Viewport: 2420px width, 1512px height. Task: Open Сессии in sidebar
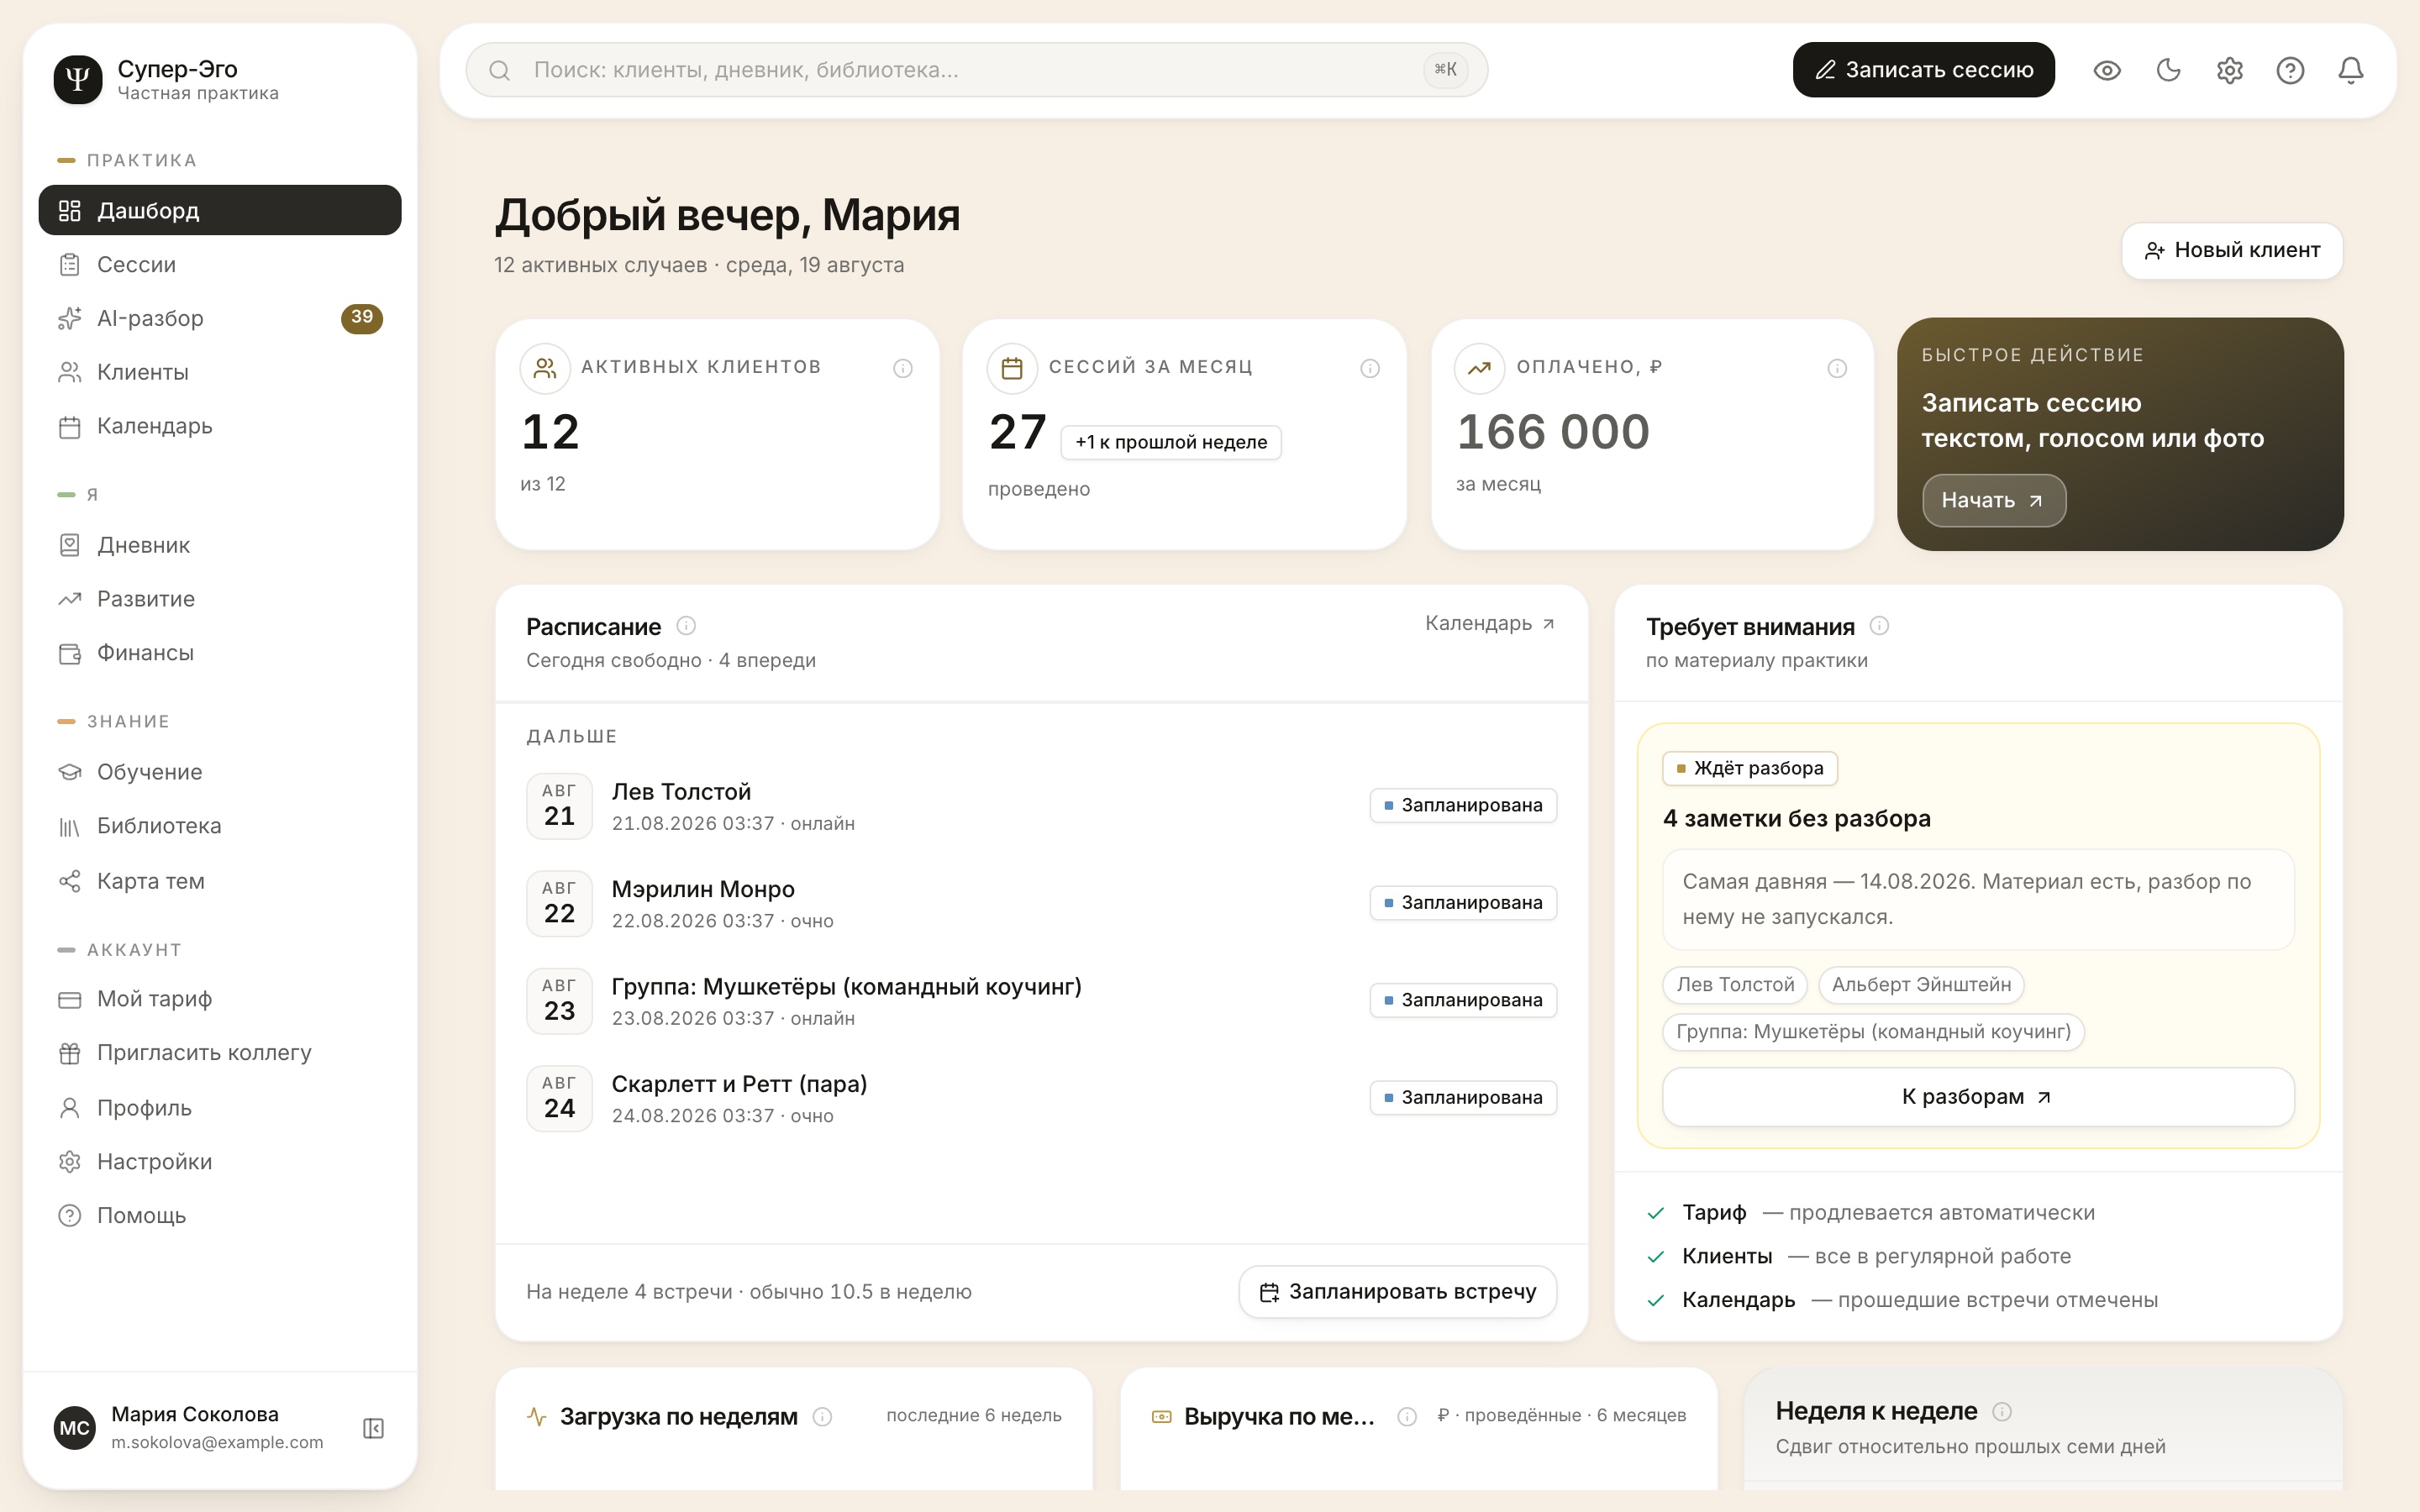220,264
